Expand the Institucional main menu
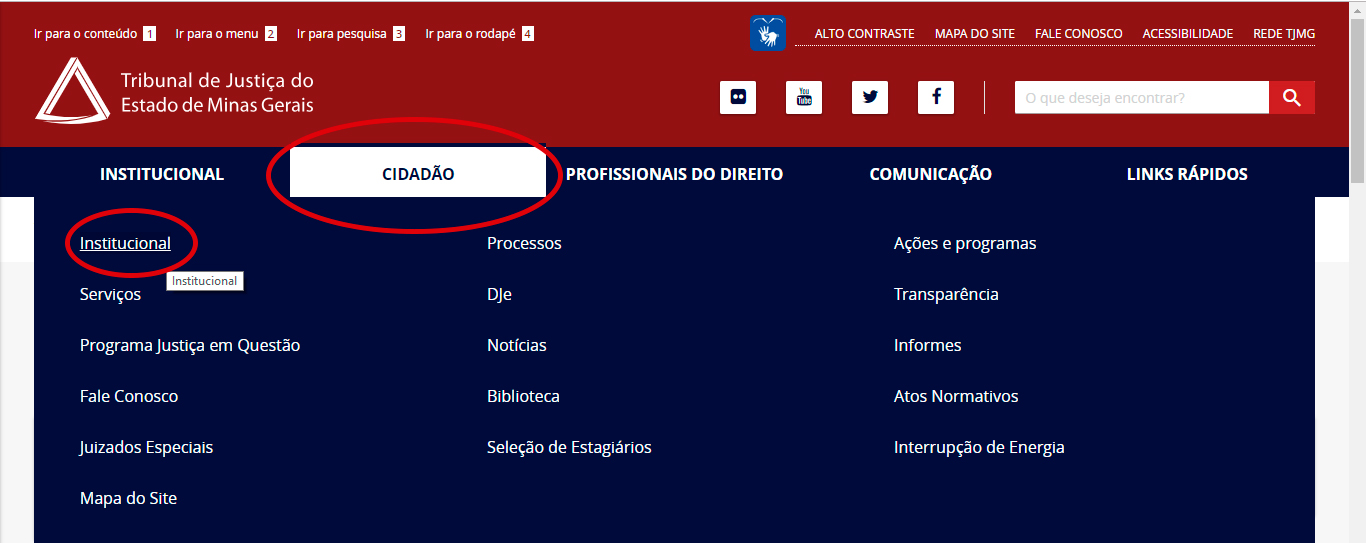The image size is (1366, 543). [x=162, y=174]
